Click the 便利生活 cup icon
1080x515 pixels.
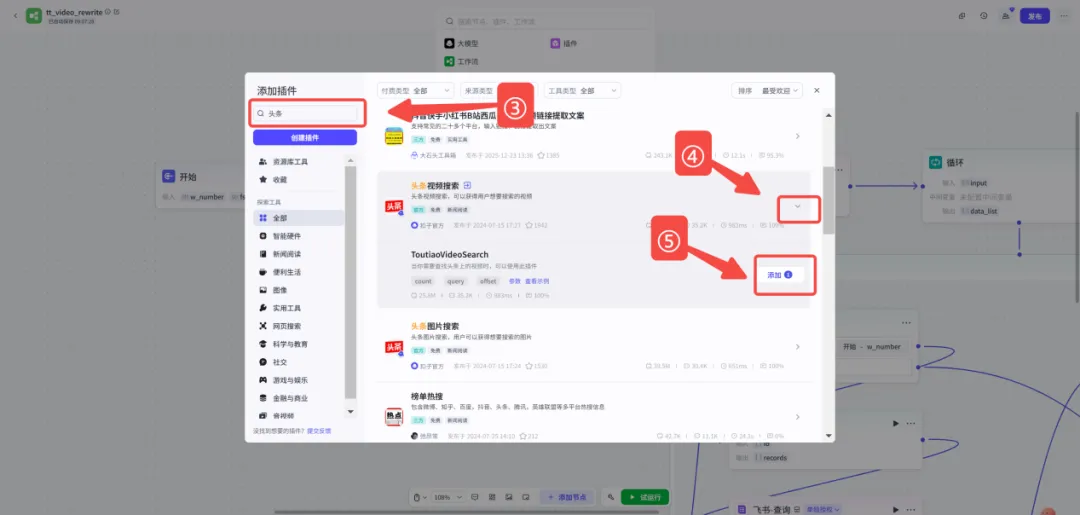coord(263,272)
